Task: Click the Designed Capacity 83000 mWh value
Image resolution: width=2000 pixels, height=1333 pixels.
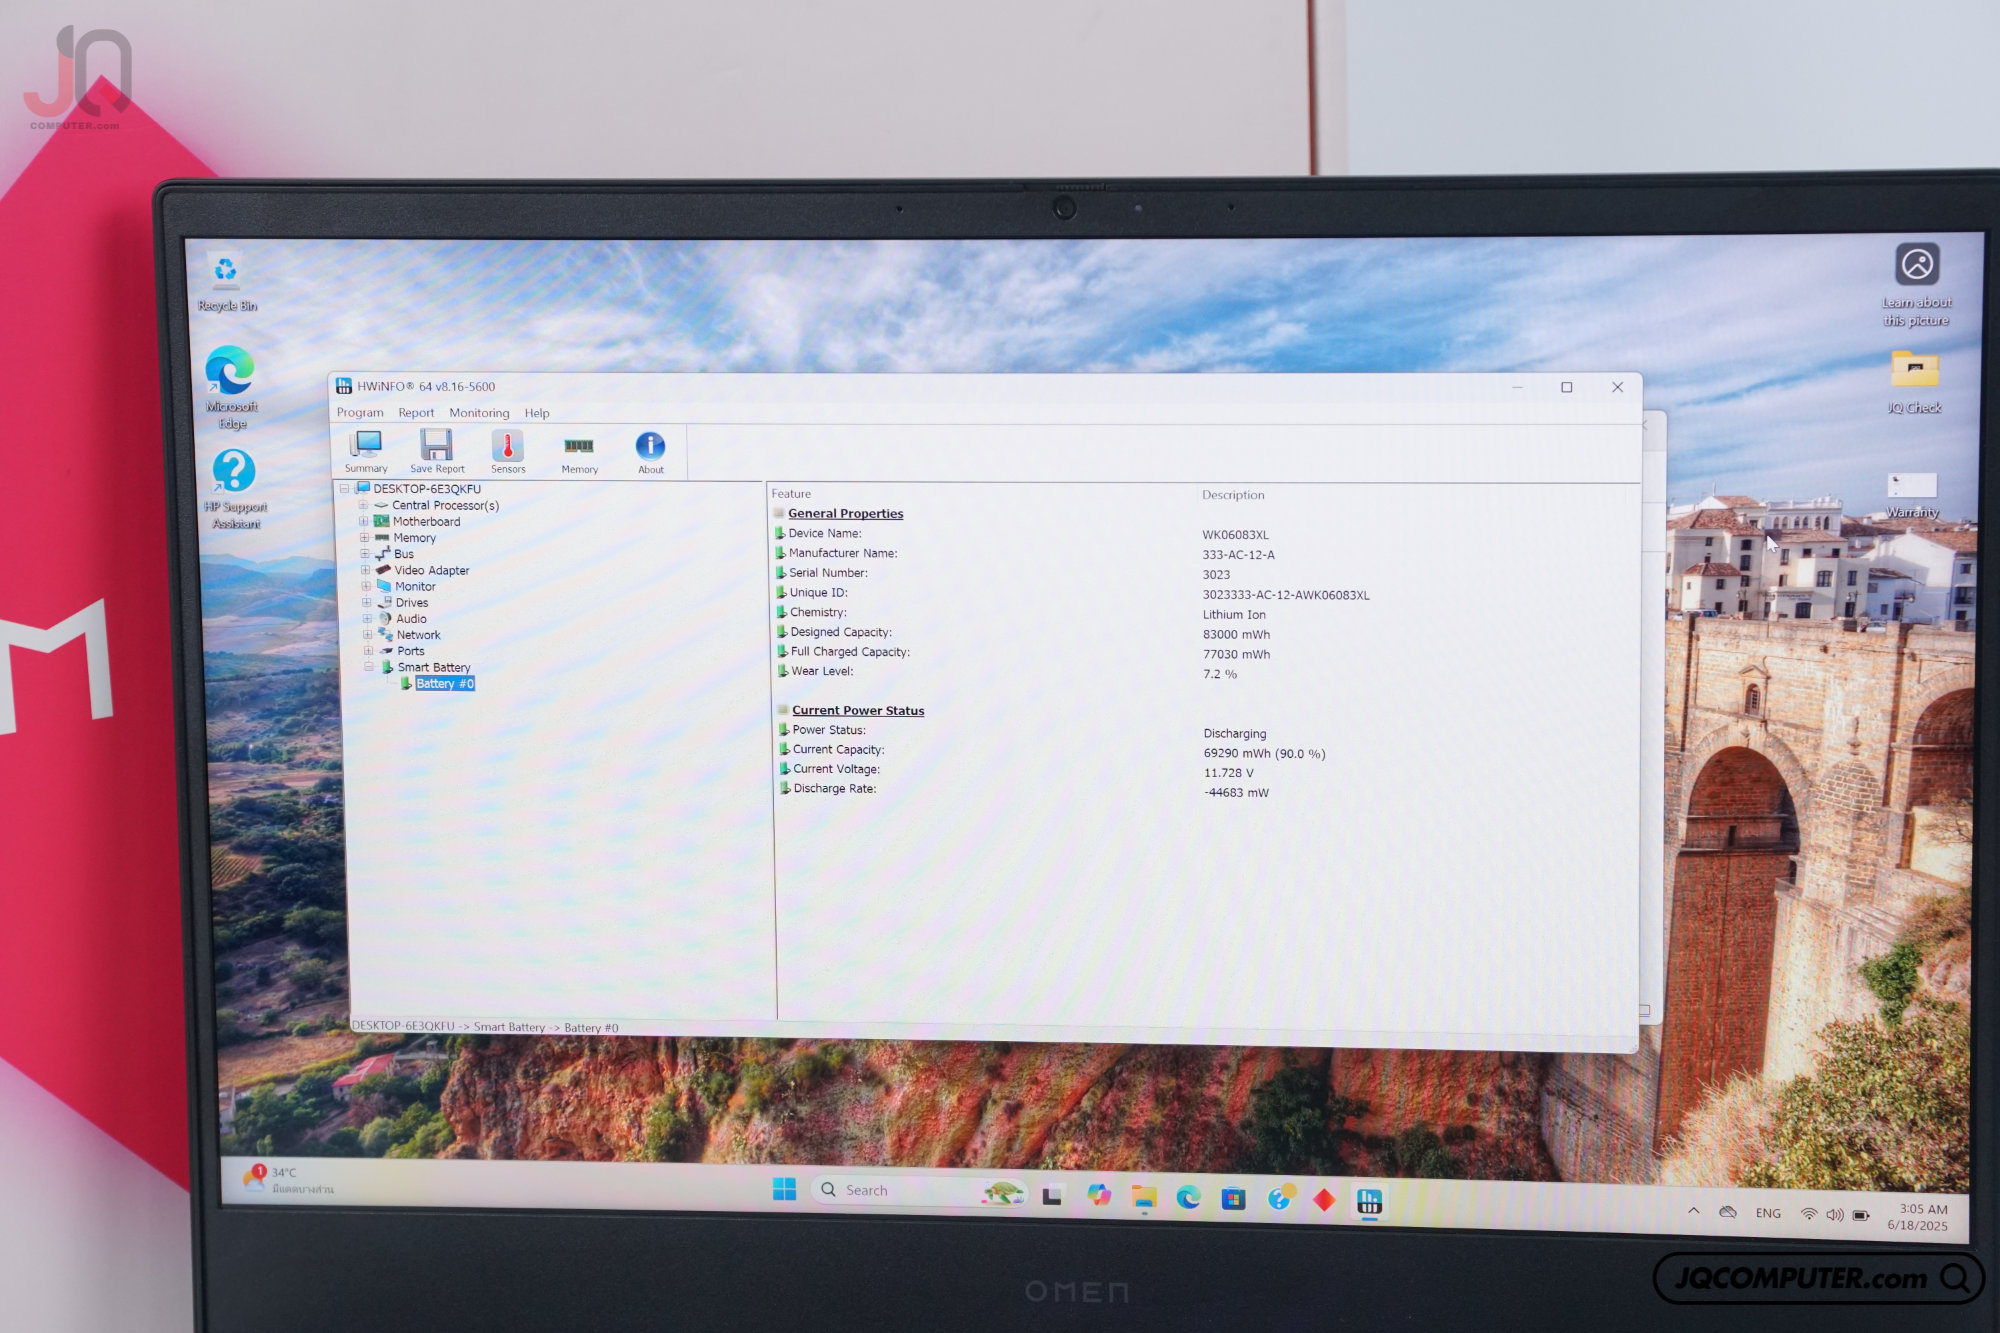Action: click(x=1236, y=635)
